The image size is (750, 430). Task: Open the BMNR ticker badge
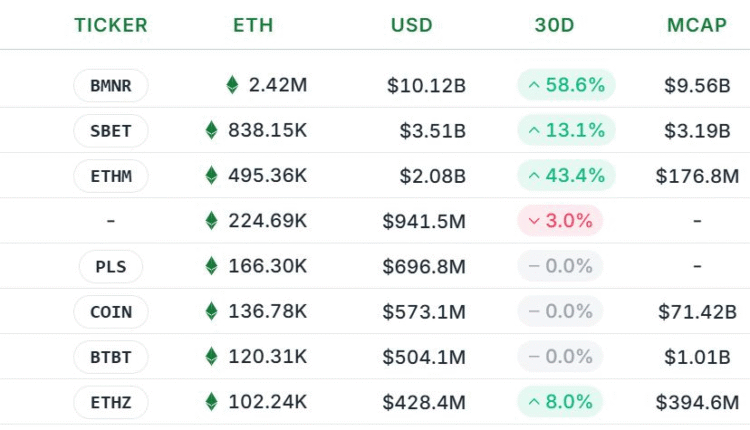[x=110, y=85]
